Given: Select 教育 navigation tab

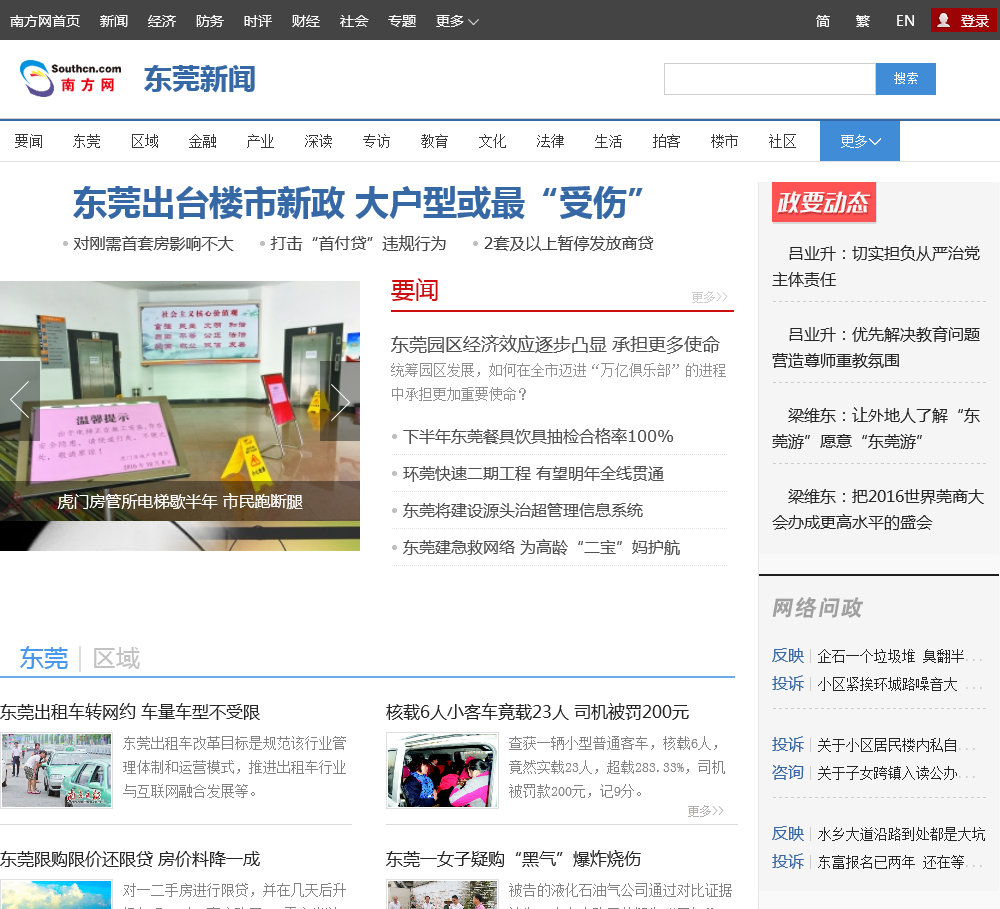Looking at the screenshot, I should (x=434, y=141).
